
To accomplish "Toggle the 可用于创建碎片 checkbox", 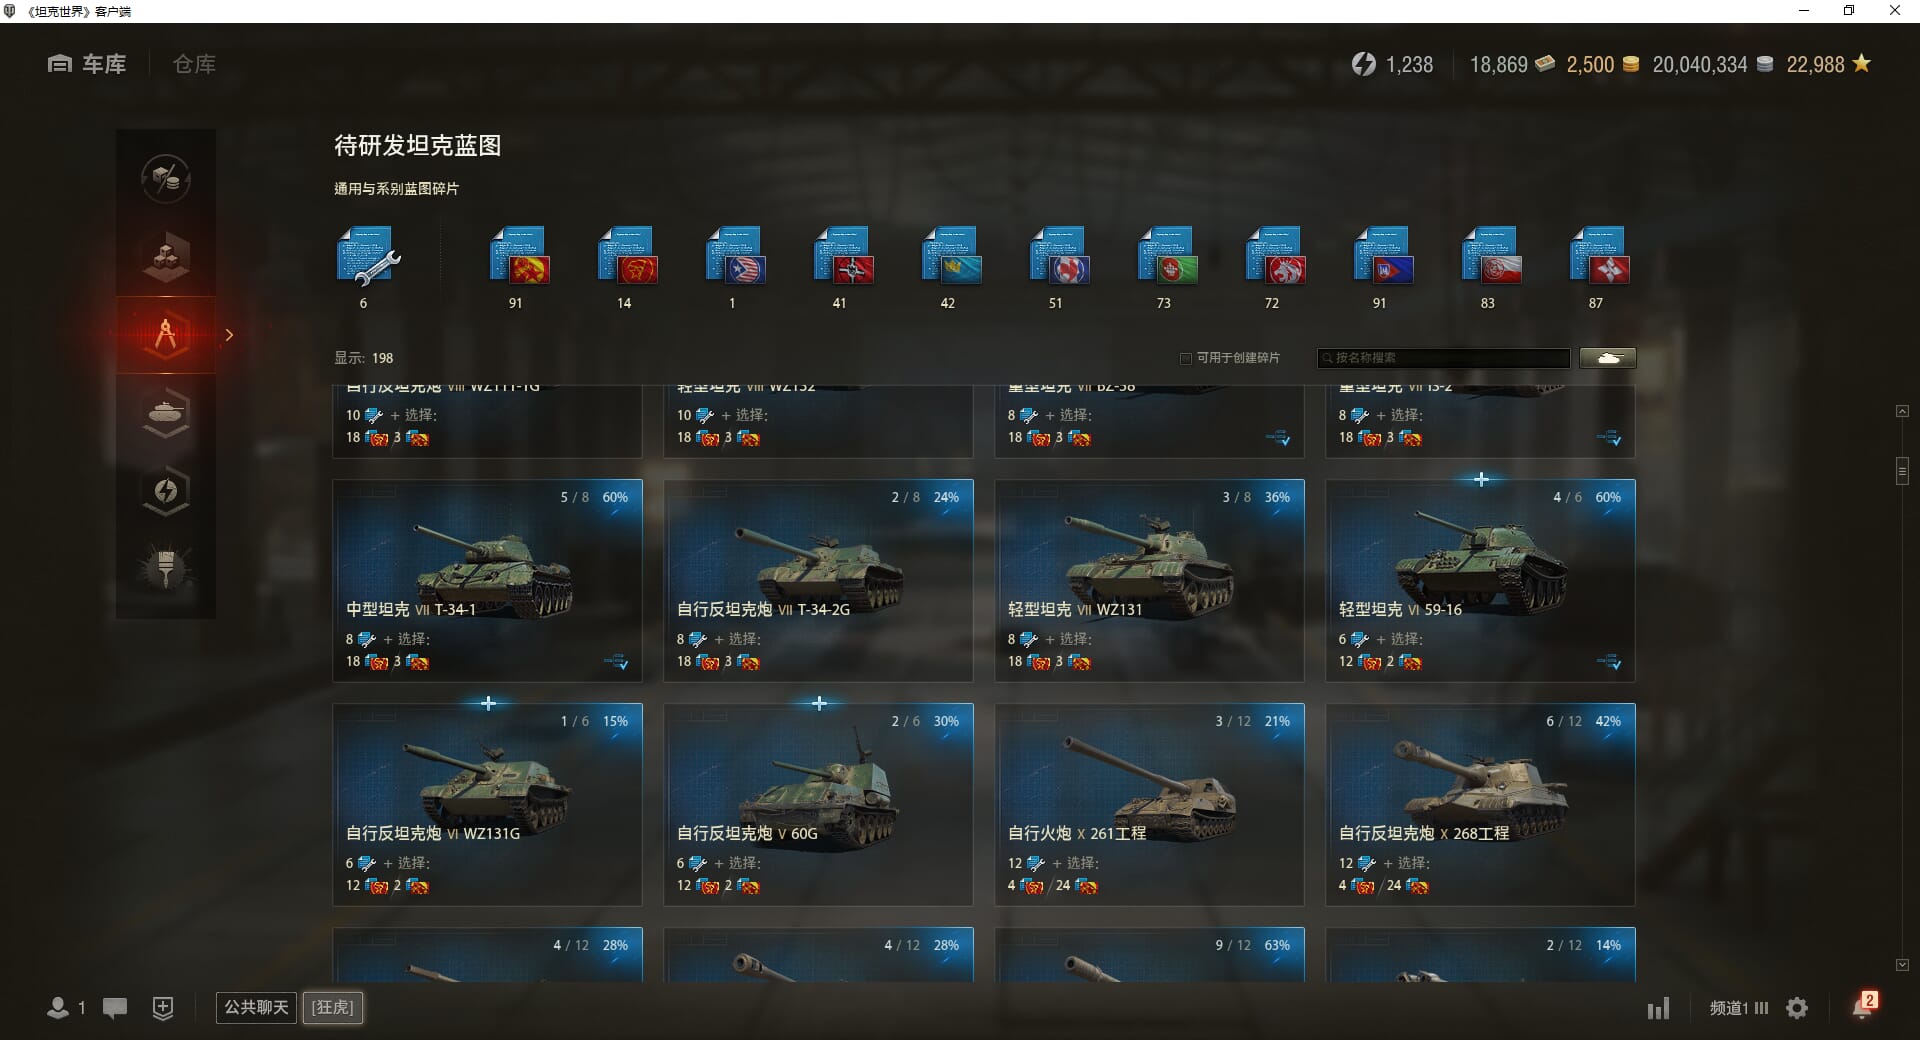I will coord(1186,358).
